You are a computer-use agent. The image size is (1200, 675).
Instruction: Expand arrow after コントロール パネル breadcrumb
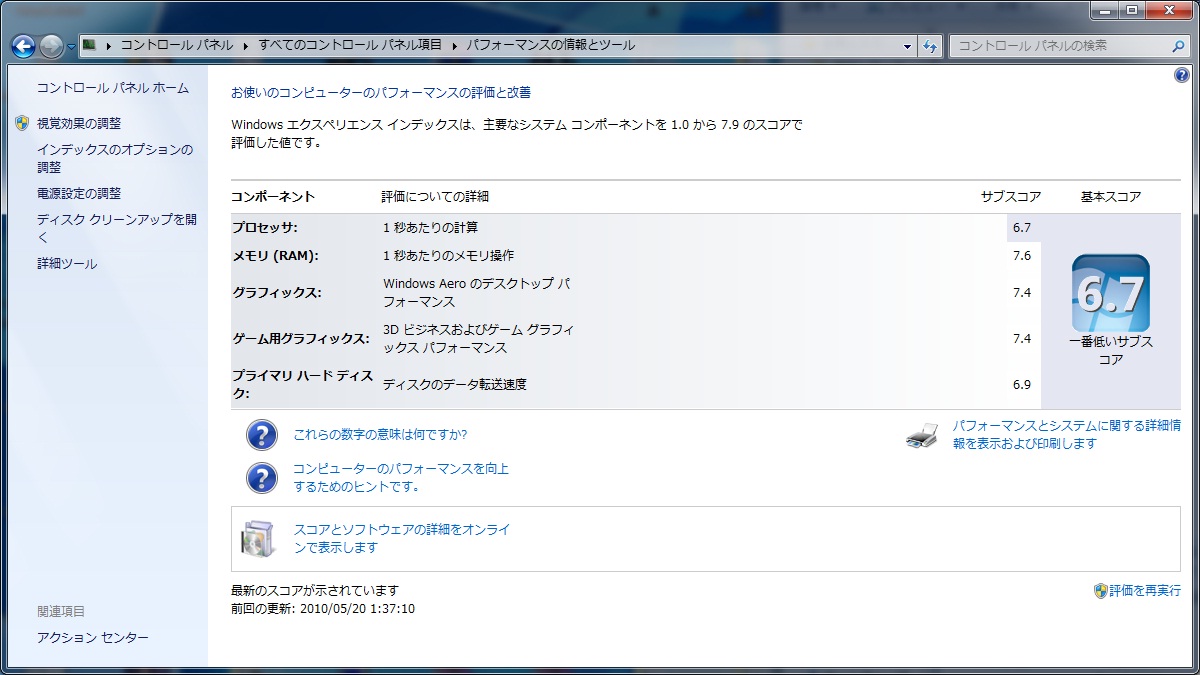[245, 45]
